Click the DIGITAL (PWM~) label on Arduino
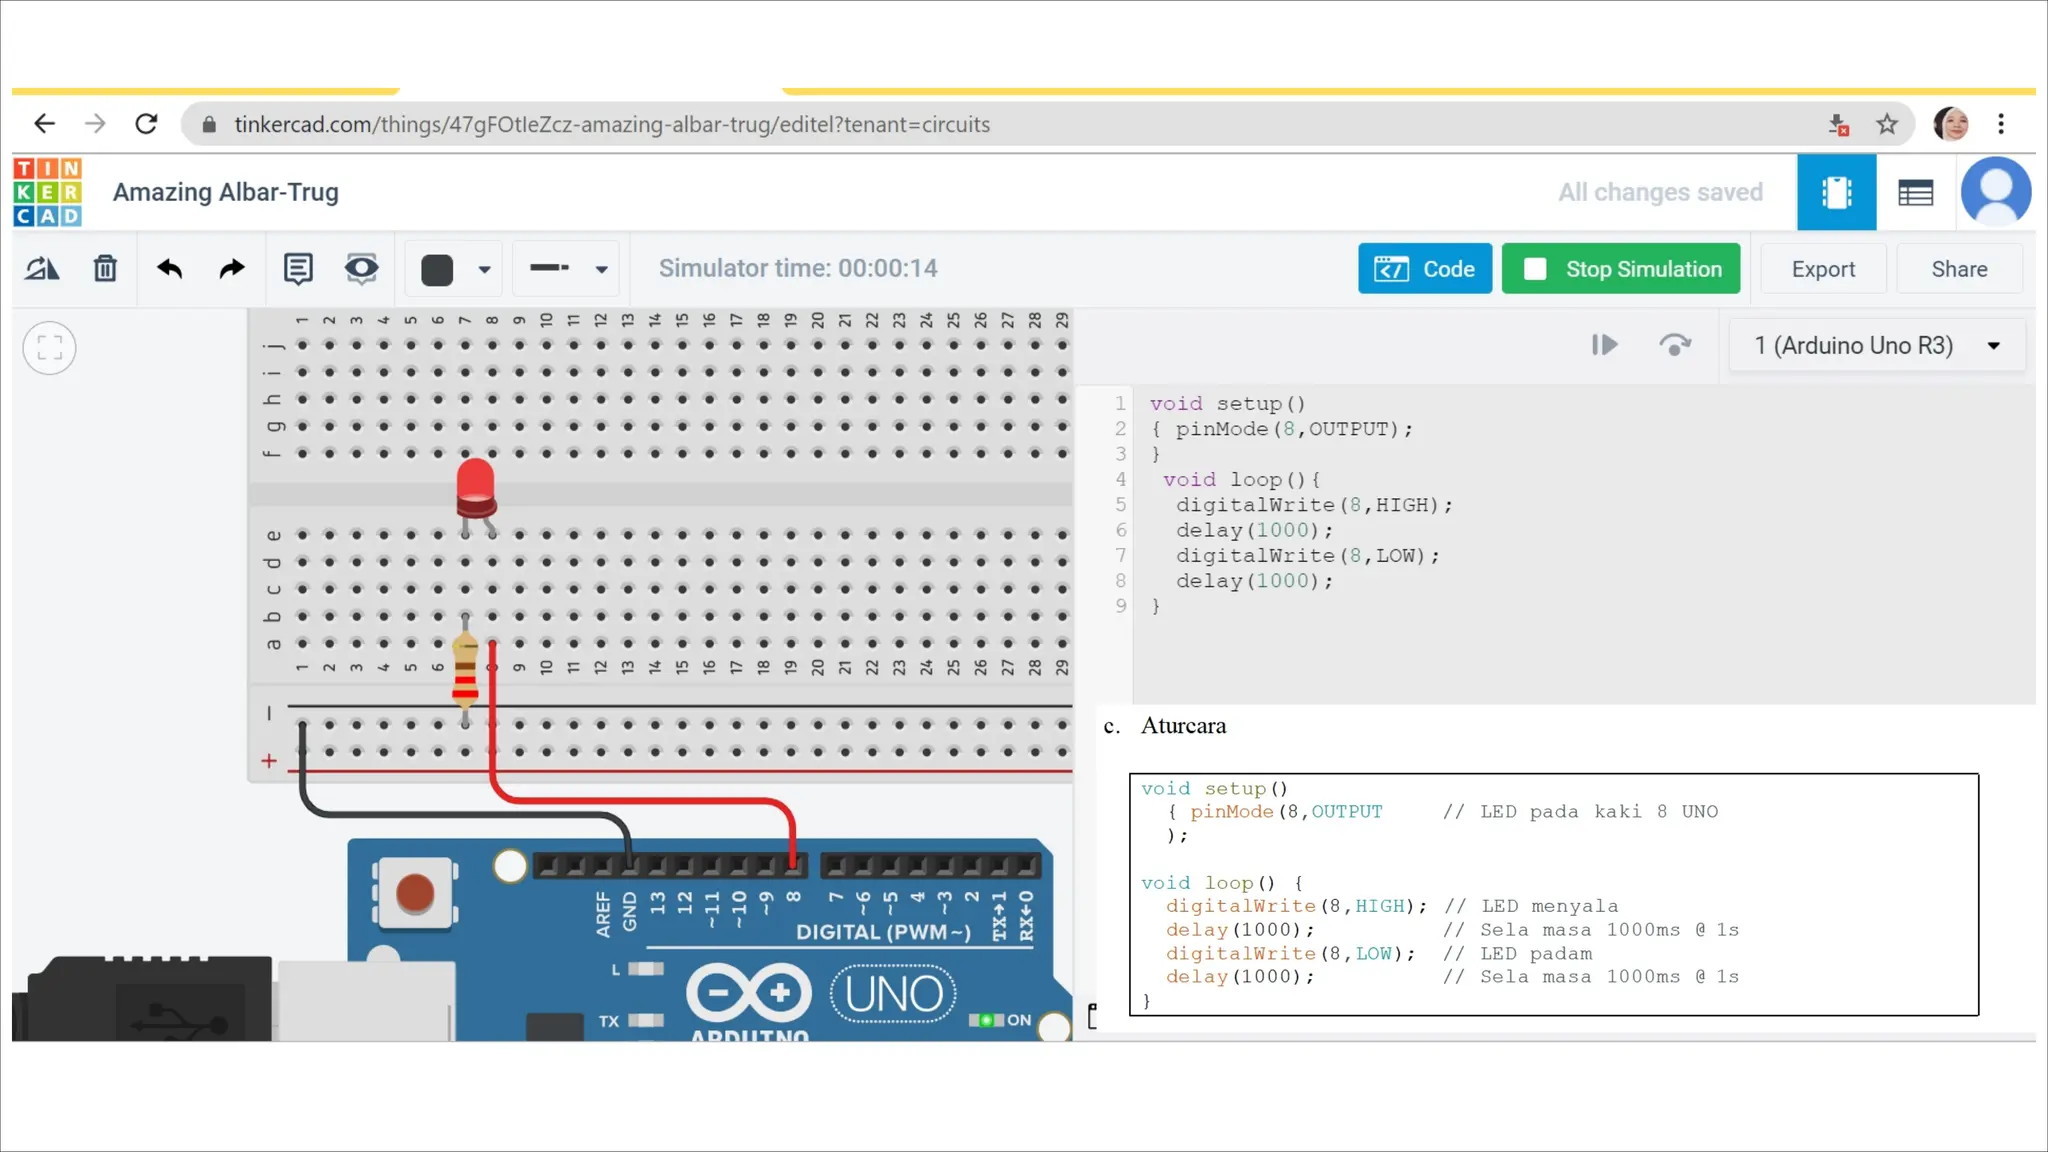 pyautogui.click(x=883, y=932)
